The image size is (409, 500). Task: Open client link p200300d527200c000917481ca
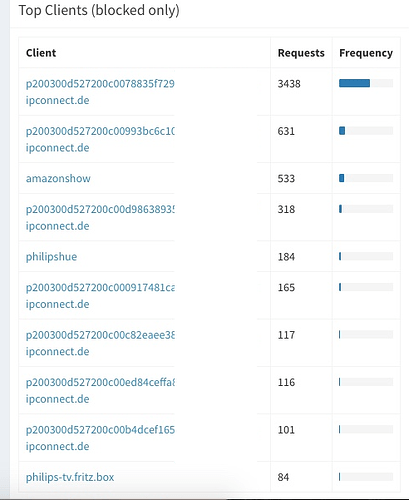[x=100, y=295]
